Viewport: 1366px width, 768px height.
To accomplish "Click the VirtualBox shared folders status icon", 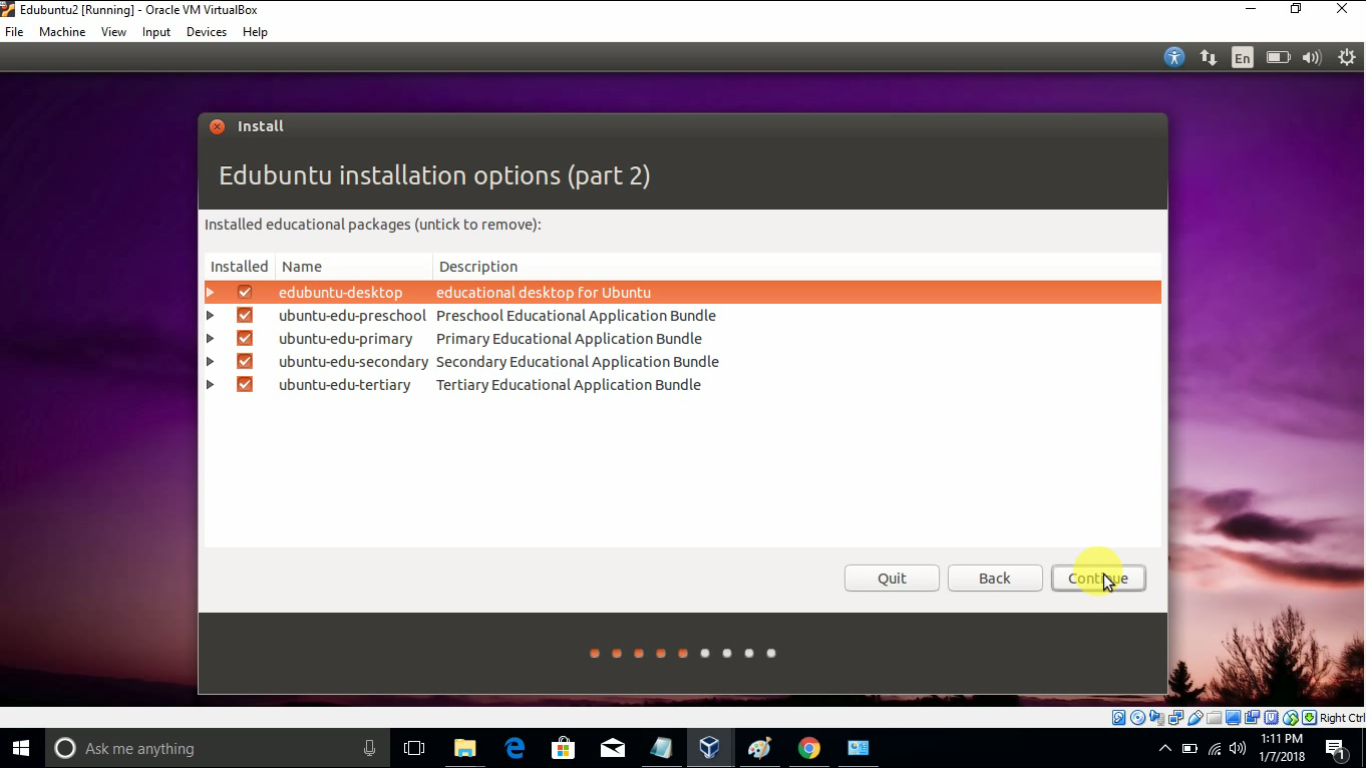I will click(x=1214, y=718).
